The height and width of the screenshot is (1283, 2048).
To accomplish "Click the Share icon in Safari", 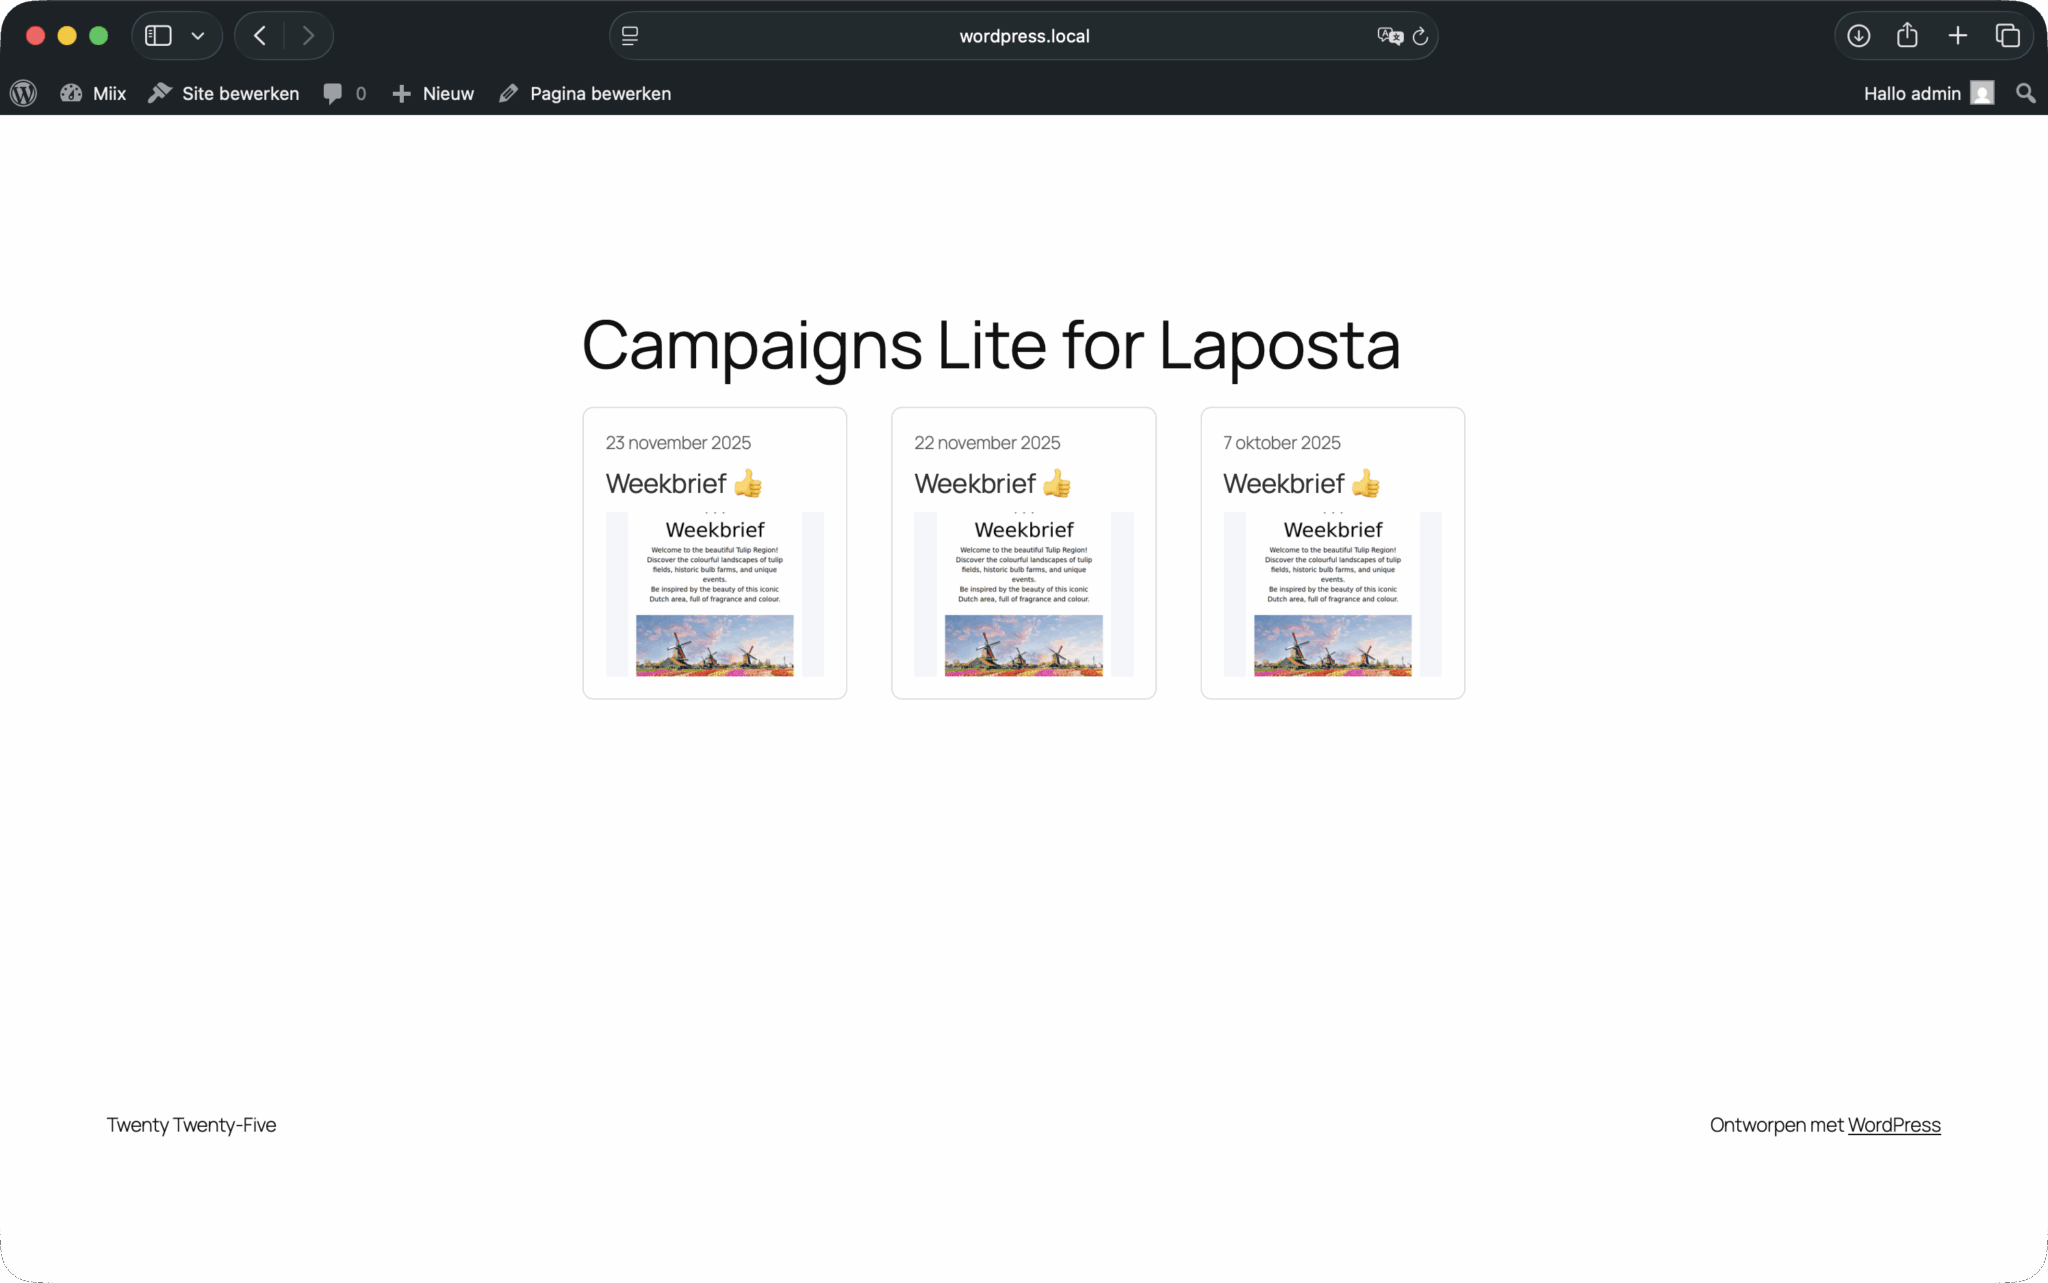I will (1907, 36).
